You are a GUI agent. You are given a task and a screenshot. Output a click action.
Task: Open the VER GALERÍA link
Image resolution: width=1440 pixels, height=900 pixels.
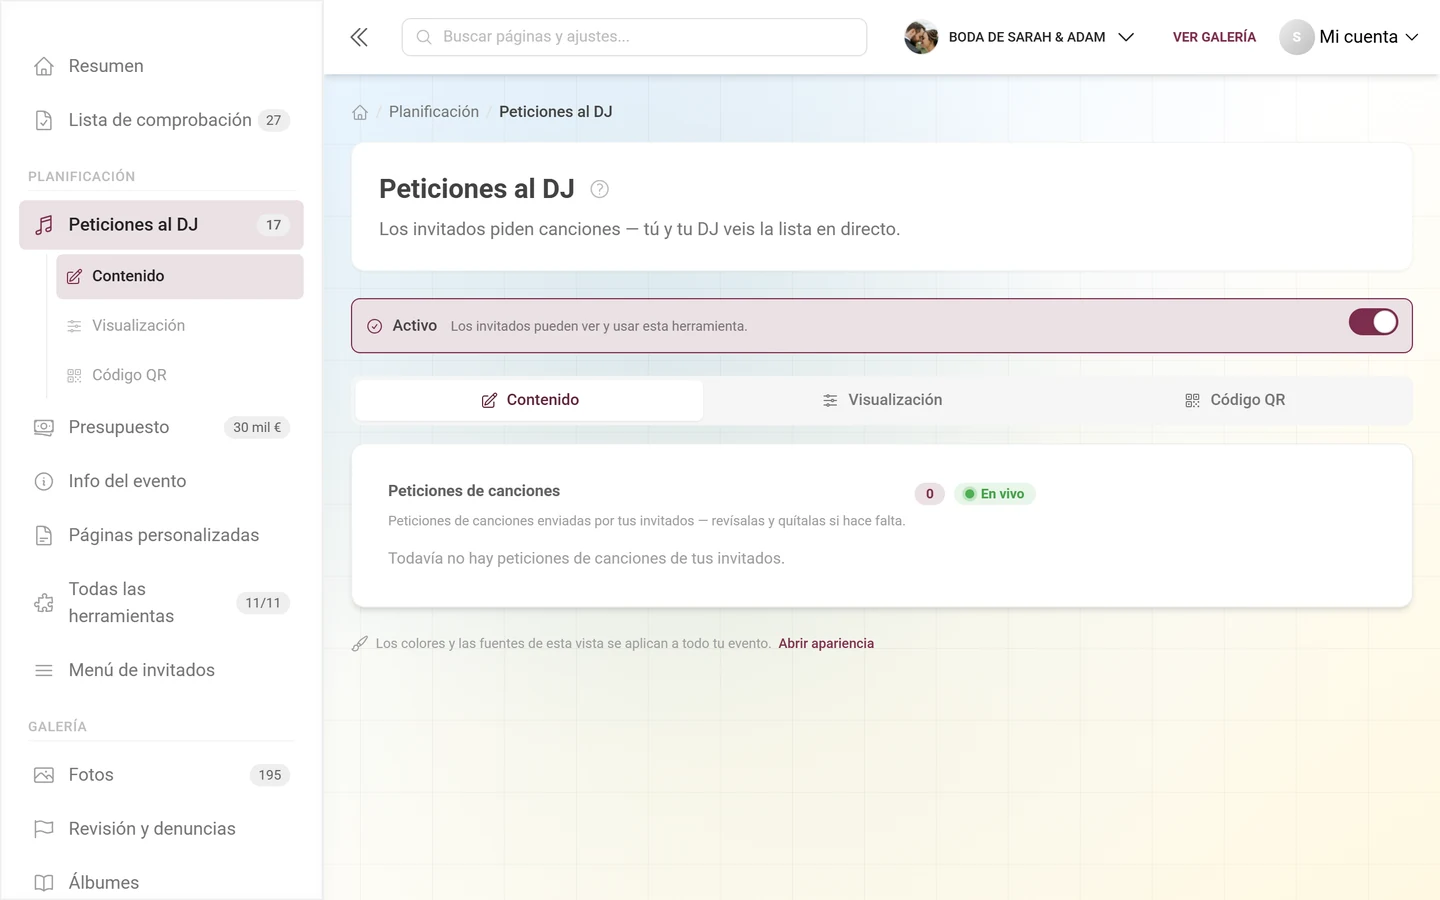coord(1214,37)
